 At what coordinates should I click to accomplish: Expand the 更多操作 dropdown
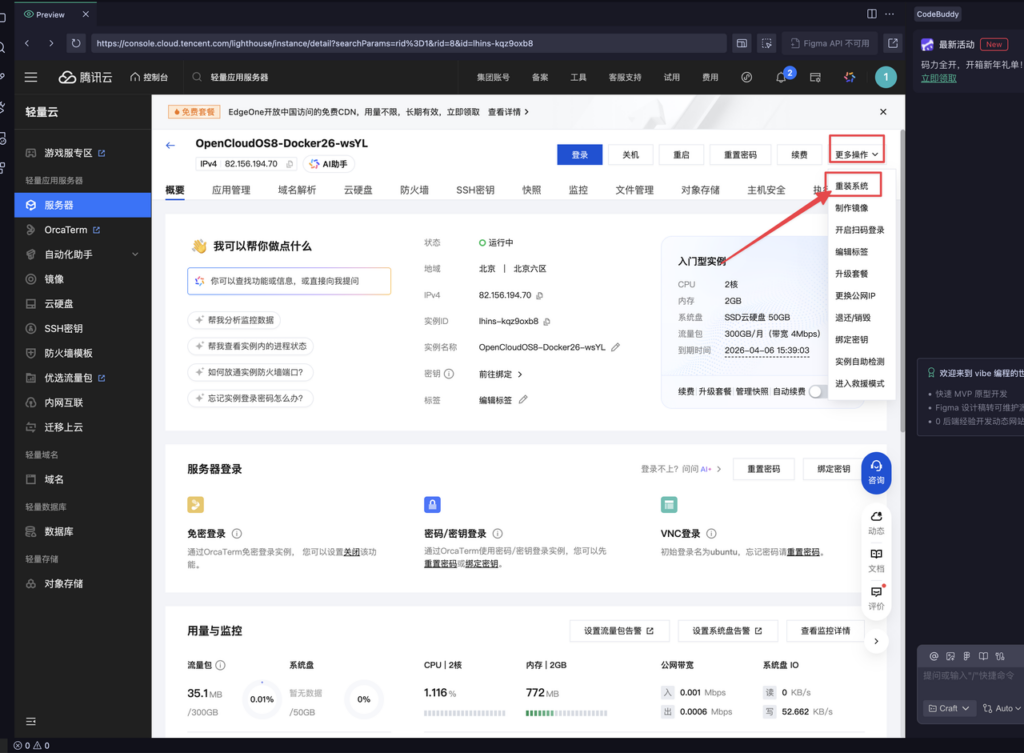coord(857,155)
